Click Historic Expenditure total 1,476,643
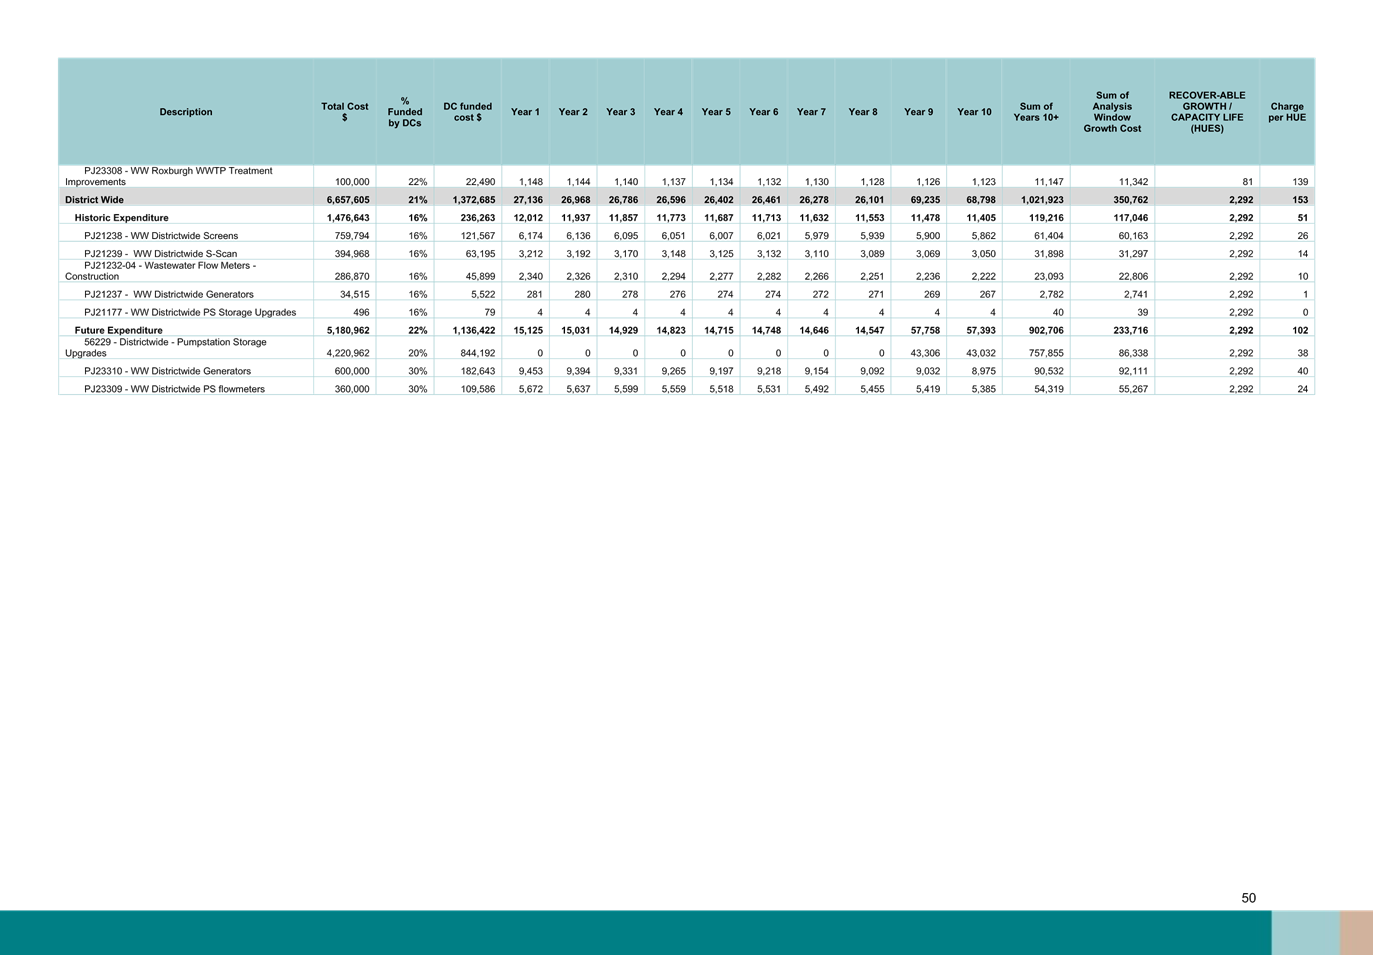 (348, 218)
